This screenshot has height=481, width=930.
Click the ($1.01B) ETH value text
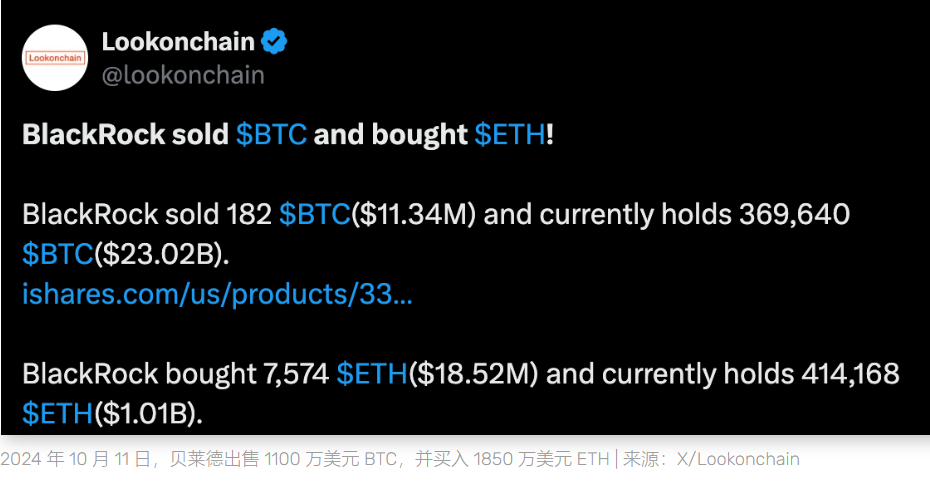pyautogui.click(x=148, y=414)
